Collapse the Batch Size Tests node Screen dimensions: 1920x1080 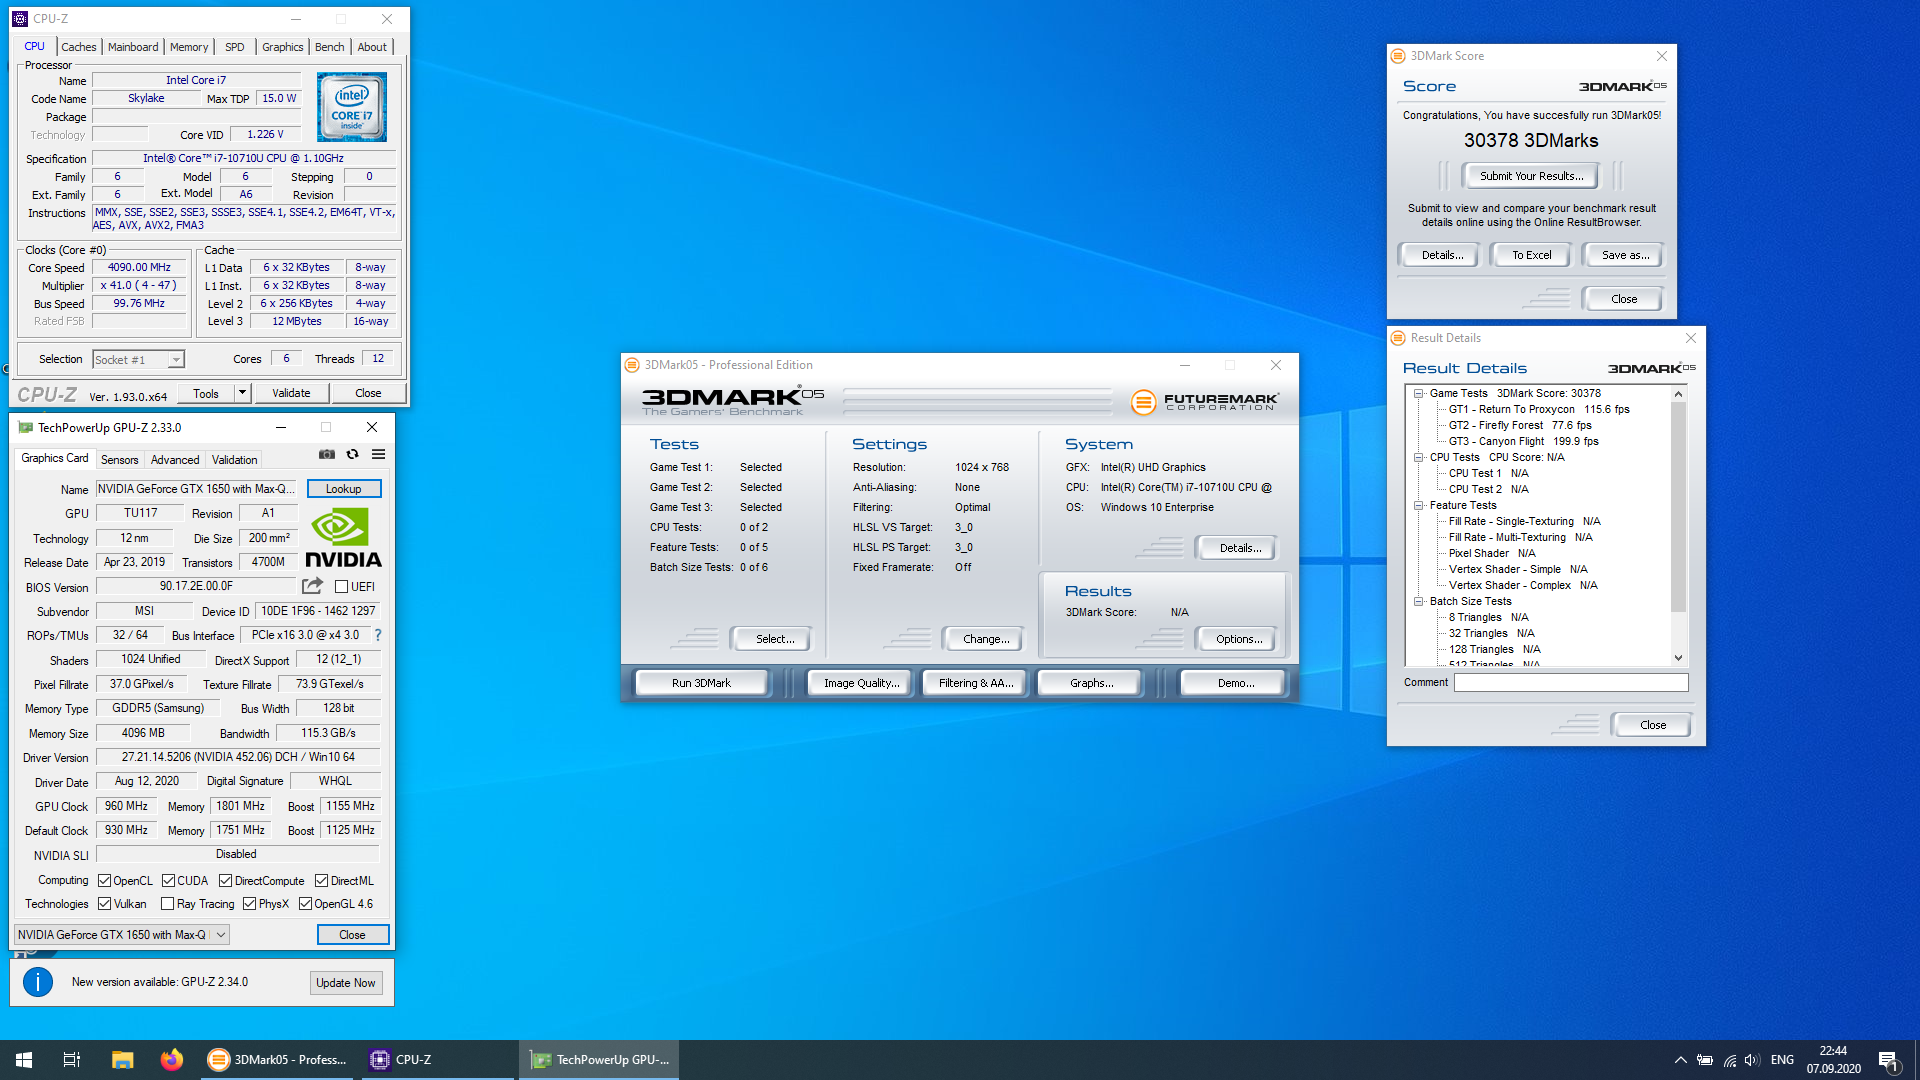(1418, 602)
